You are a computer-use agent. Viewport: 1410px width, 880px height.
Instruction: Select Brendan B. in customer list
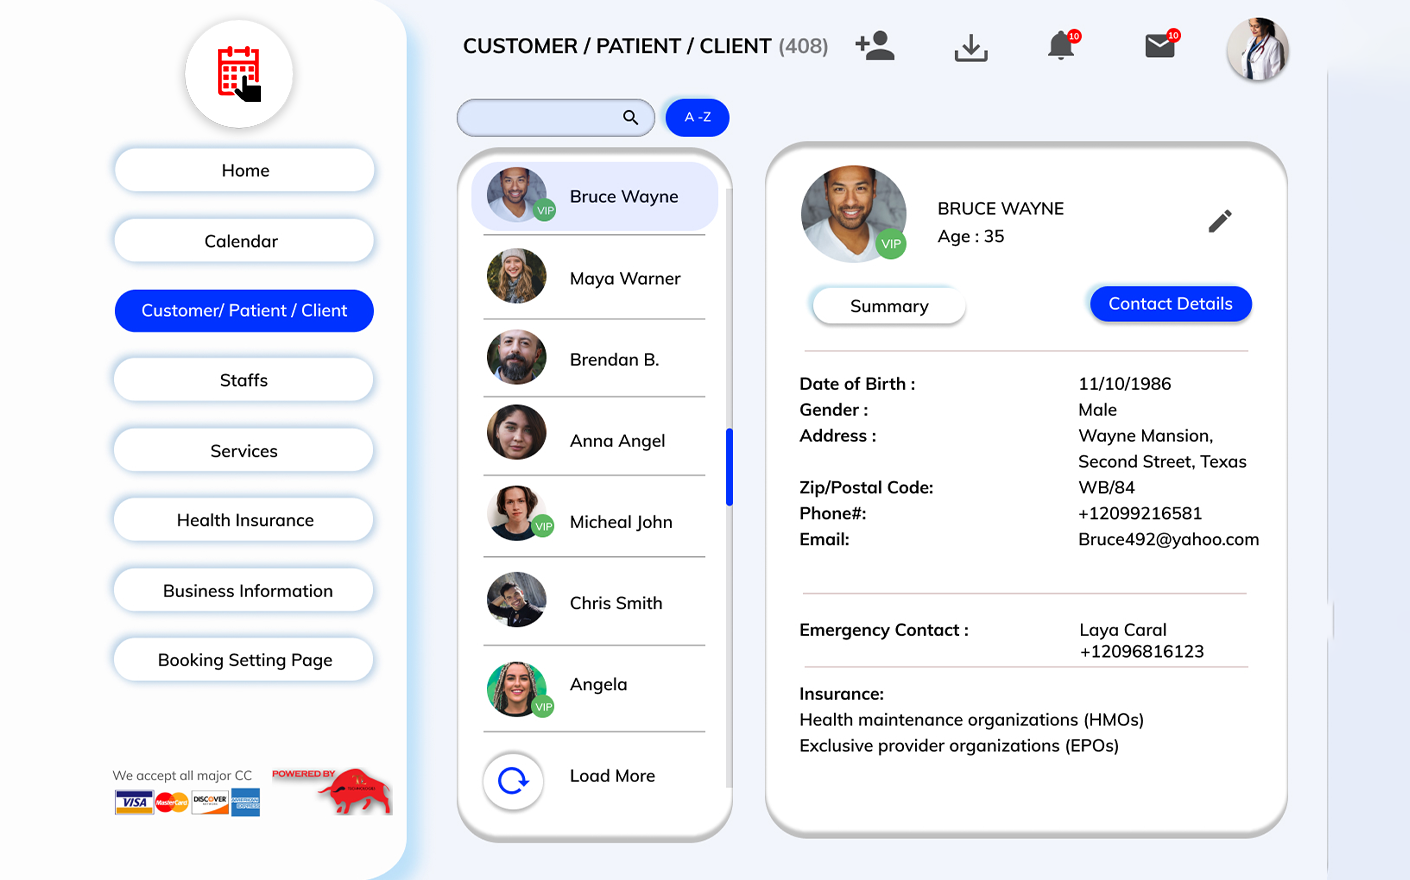coord(595,359)
